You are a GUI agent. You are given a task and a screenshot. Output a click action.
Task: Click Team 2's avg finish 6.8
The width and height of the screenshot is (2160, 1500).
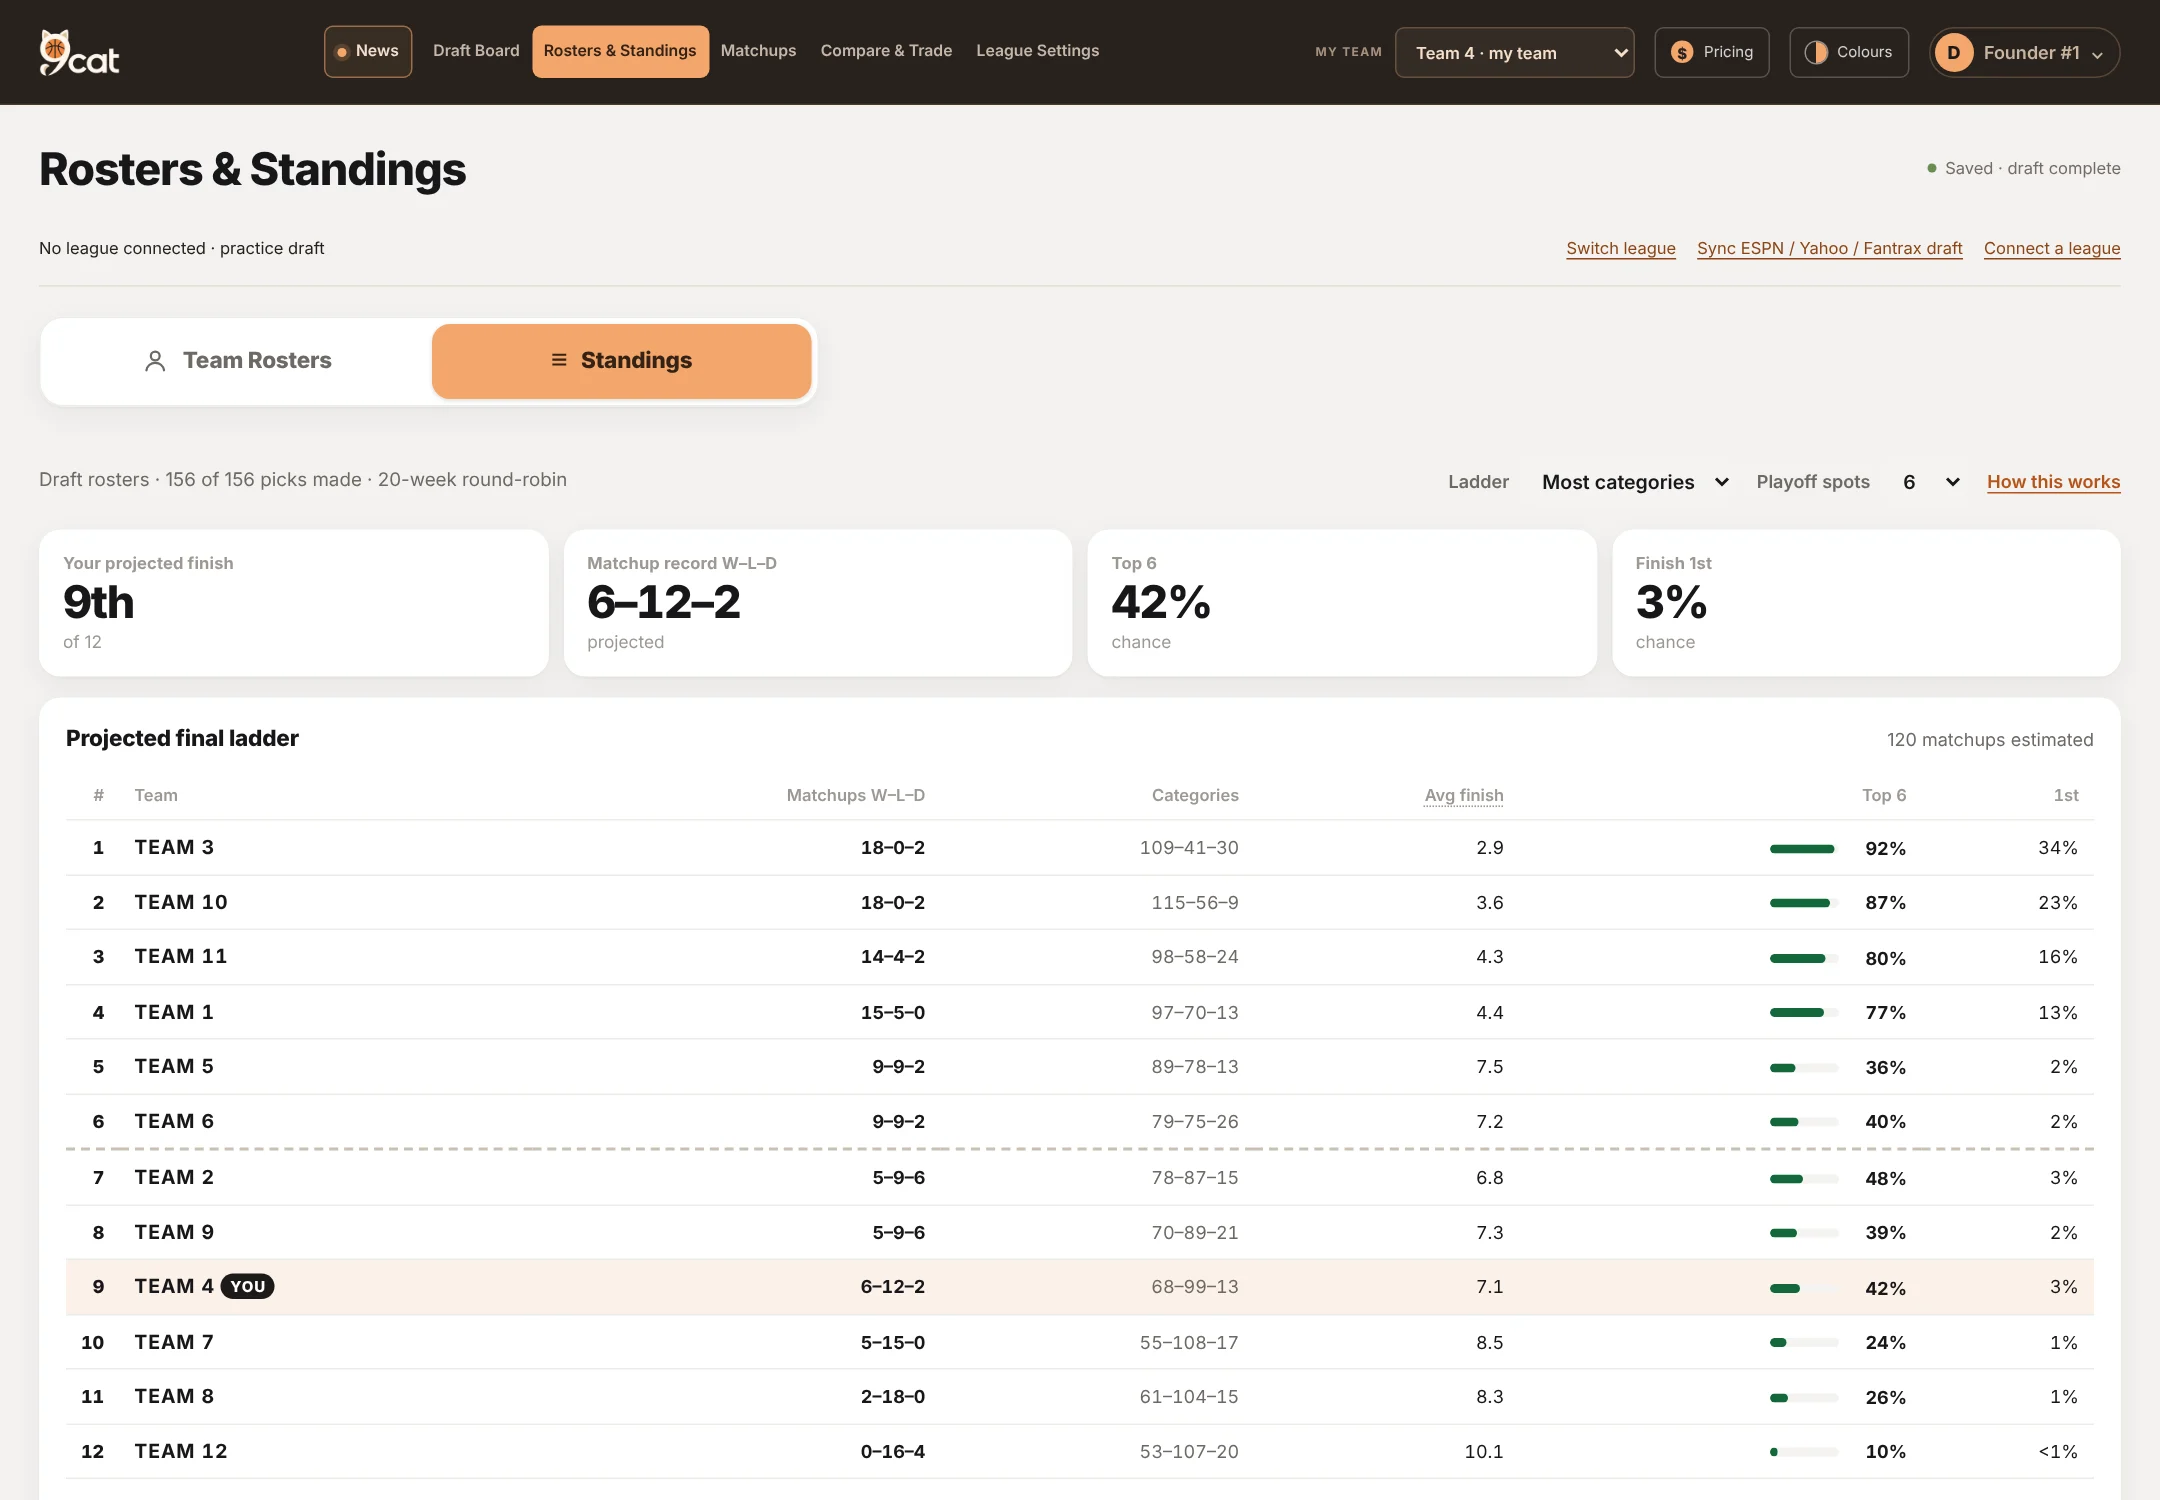(1489, 1178)
